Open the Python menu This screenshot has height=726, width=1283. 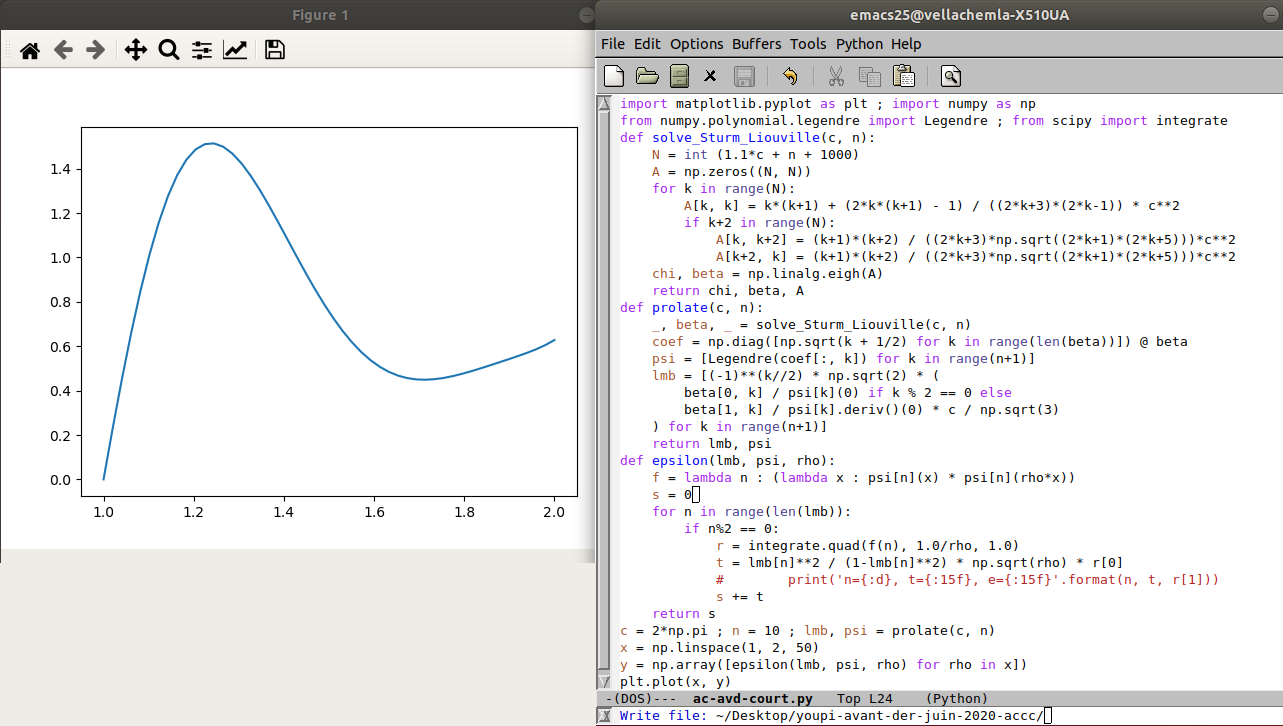tap(859, 44)
